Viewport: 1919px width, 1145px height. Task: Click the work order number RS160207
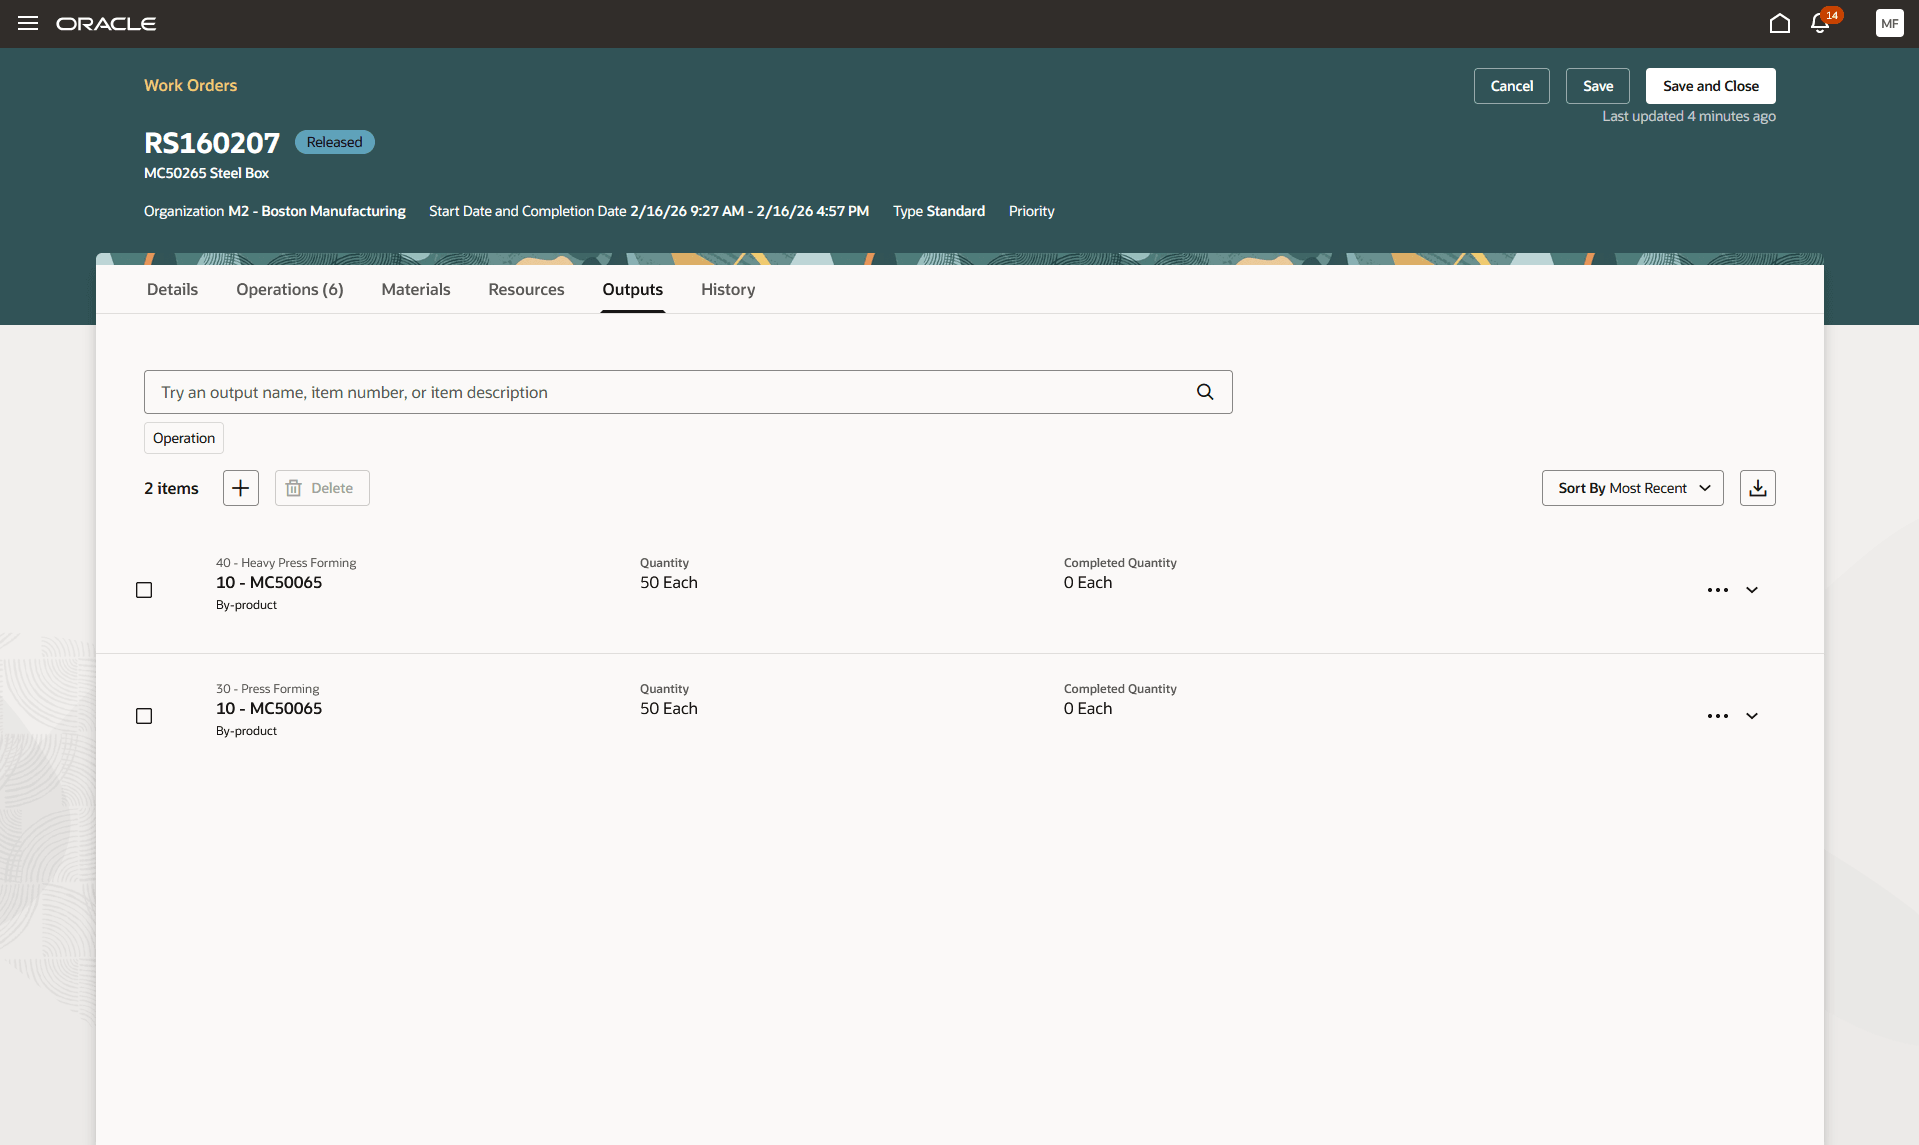coord(212,143)
